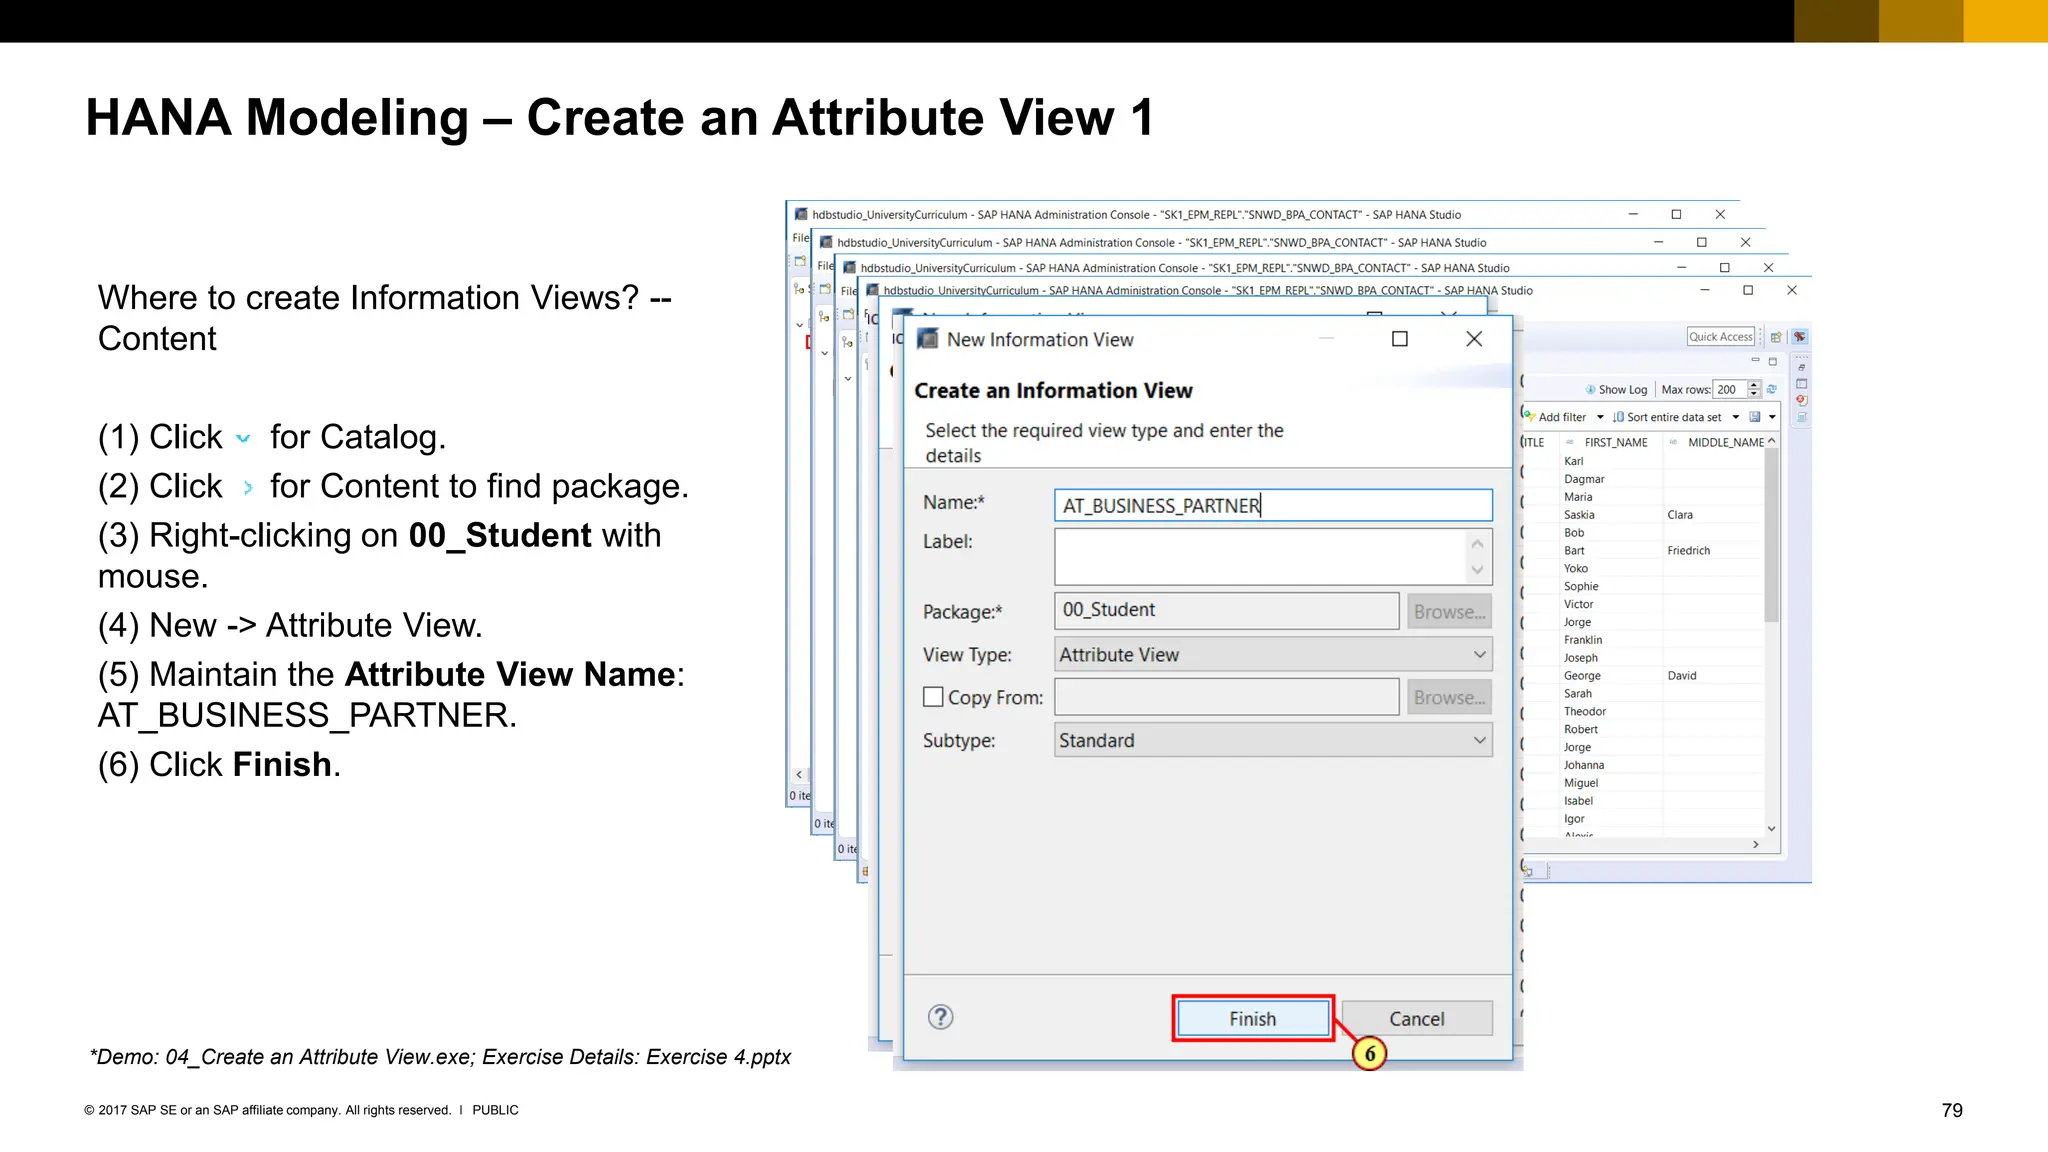The height and width of the screenshot is (1152, 2048).
Task: Click the refresh icon next to Max rows
Action: 1772,389
